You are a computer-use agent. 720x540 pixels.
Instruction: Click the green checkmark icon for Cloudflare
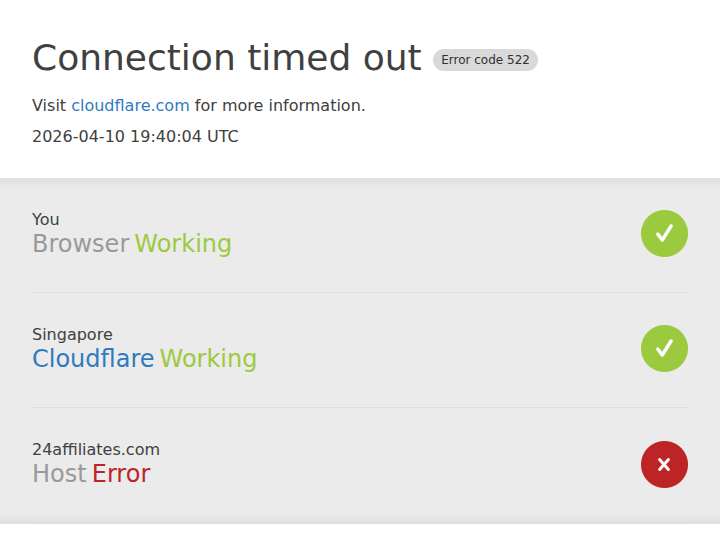(664, 349)
